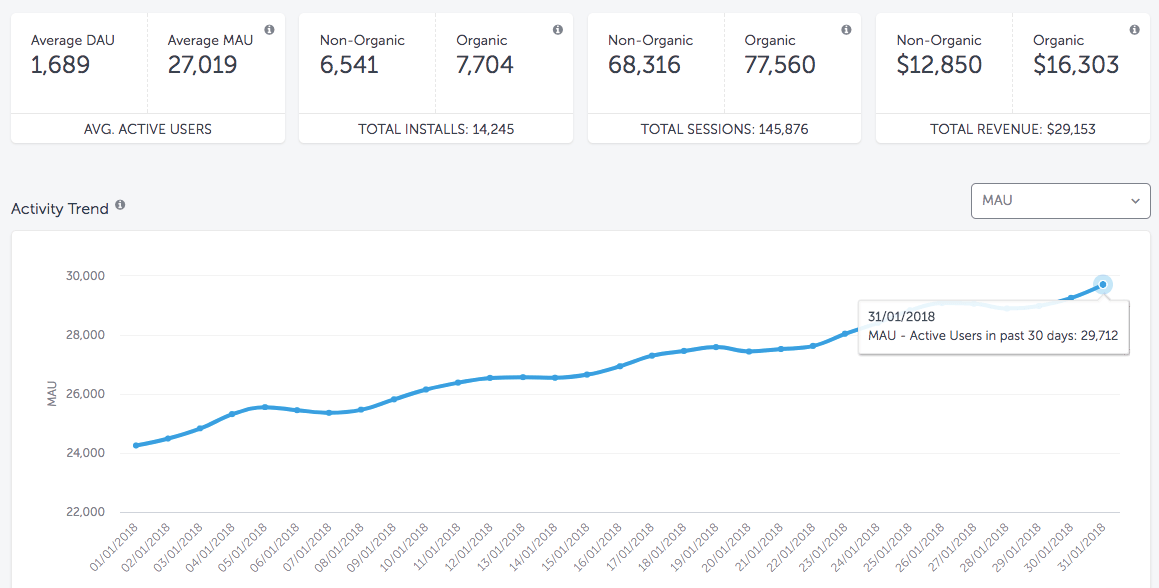The height and width of the screenshot is (588, 1159).
Task: Click info icon on Total Revenue card
Action: pyautogui.click(x=1134, y=30)
